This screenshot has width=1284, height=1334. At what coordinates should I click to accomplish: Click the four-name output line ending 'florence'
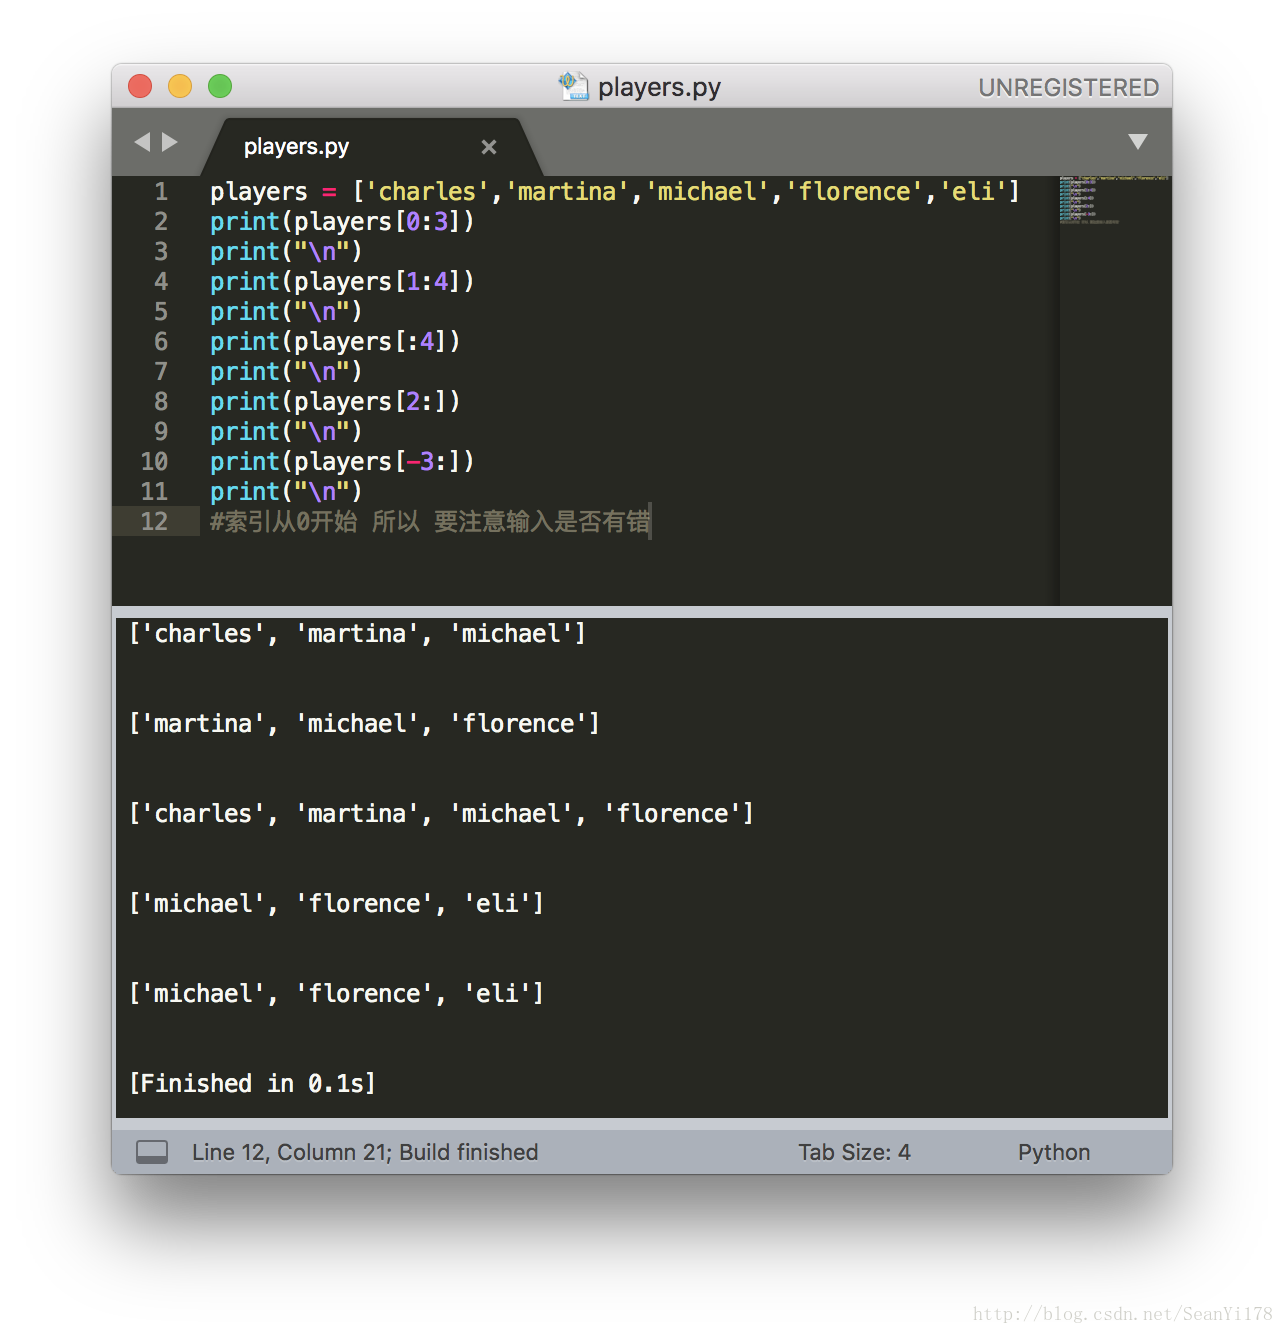click(x=441, y=813)
